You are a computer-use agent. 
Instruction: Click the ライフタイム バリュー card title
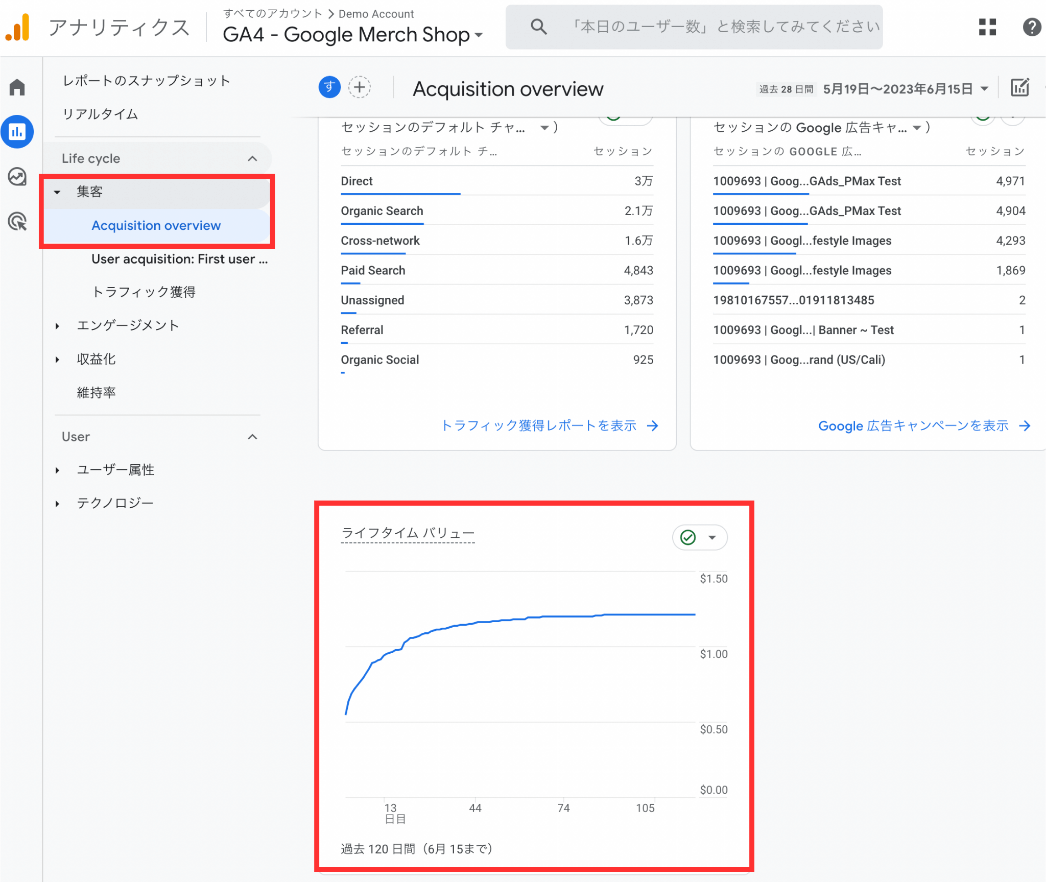click(x=408, y=533)
